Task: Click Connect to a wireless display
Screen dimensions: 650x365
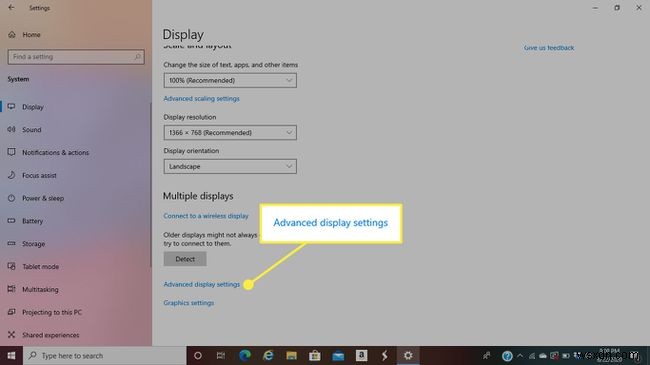Action: [x=206, y=216]
